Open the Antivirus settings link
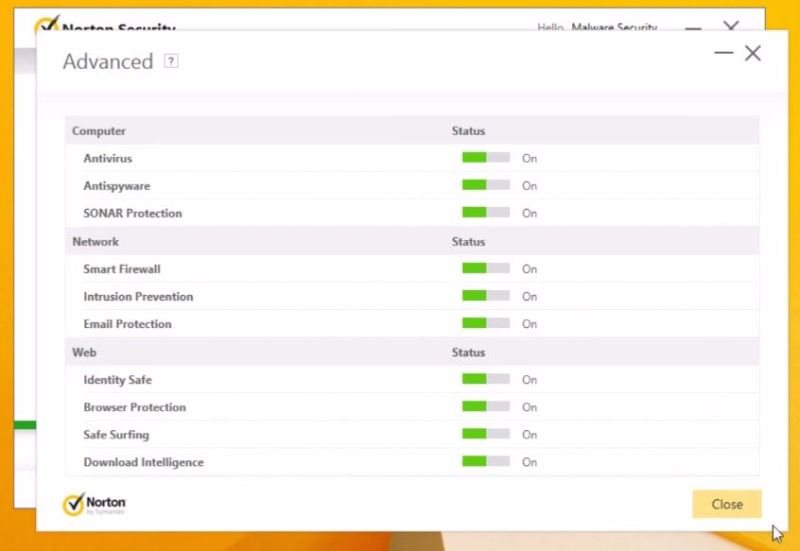The height and width of the screenshot is (551, 800). [108, 158]
